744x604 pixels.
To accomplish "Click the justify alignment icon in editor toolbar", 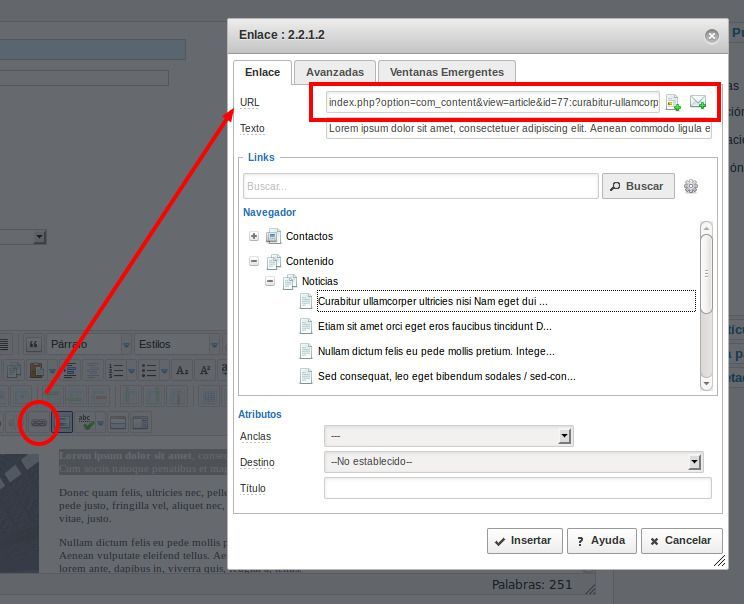I will 4,344.
